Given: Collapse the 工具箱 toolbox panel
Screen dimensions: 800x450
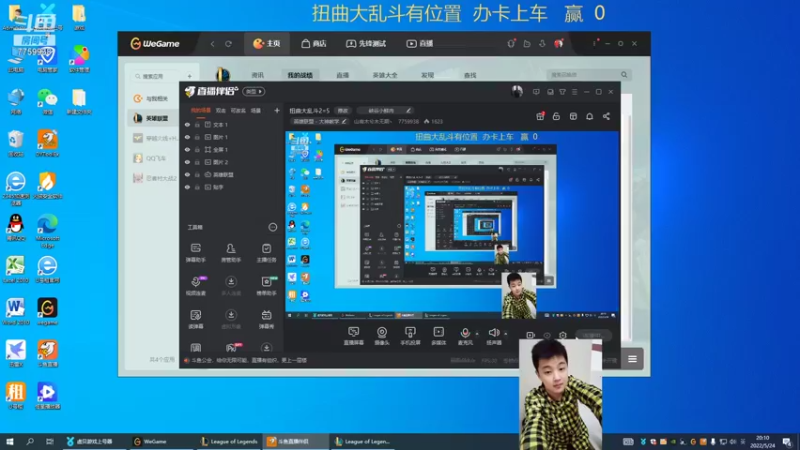Looking at the screenshot, I should pos(272,227).
